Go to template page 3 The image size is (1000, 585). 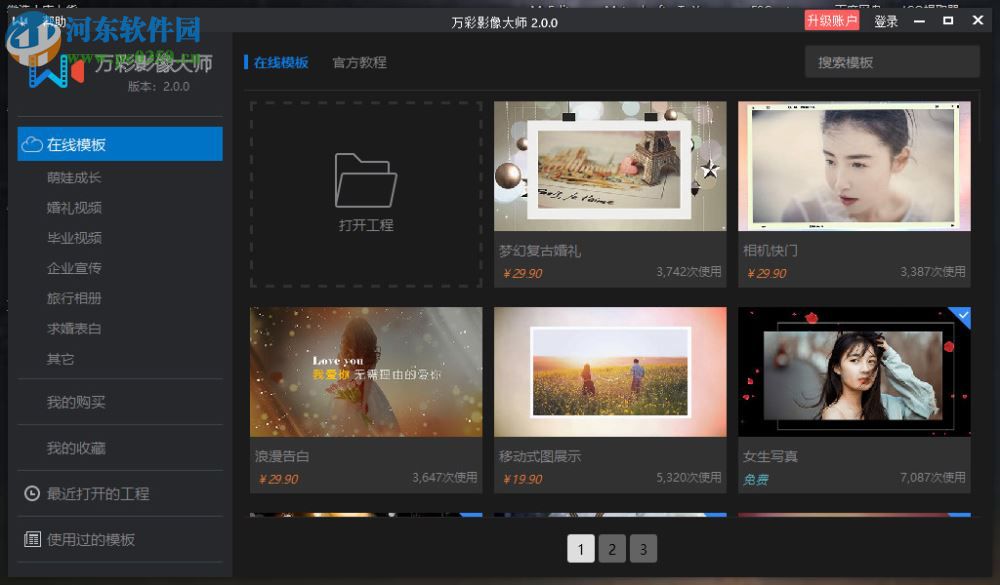tap(643, 548)
